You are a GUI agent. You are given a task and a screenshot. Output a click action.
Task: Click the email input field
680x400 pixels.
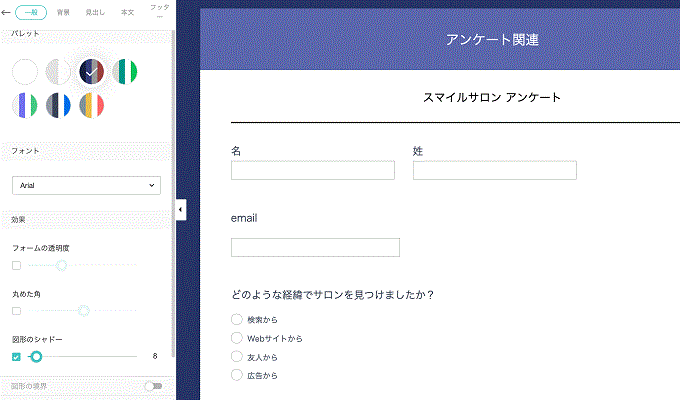(x=315, y=248)
